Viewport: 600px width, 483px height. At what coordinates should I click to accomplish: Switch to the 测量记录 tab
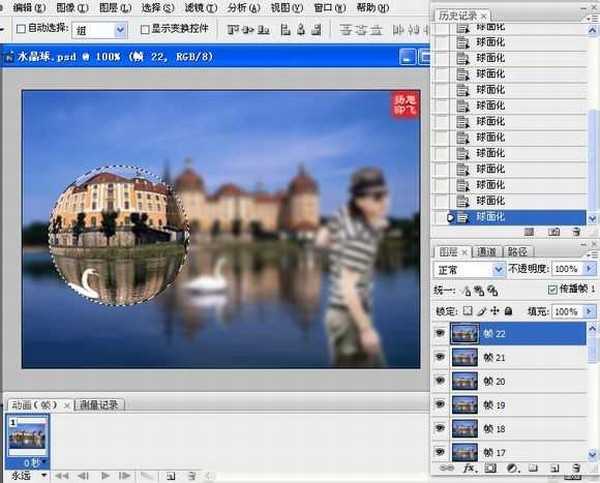pyautogui.click(x=99, y=405)
